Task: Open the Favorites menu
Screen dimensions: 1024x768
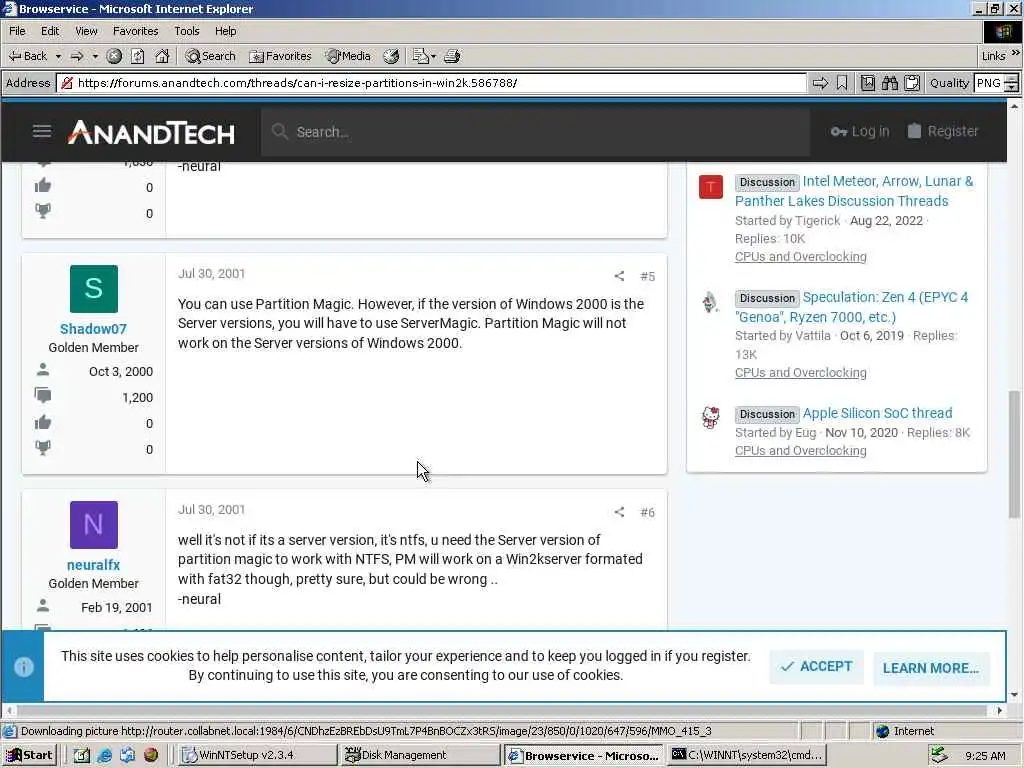Action: pyautogui.click(x=135, y=31)
